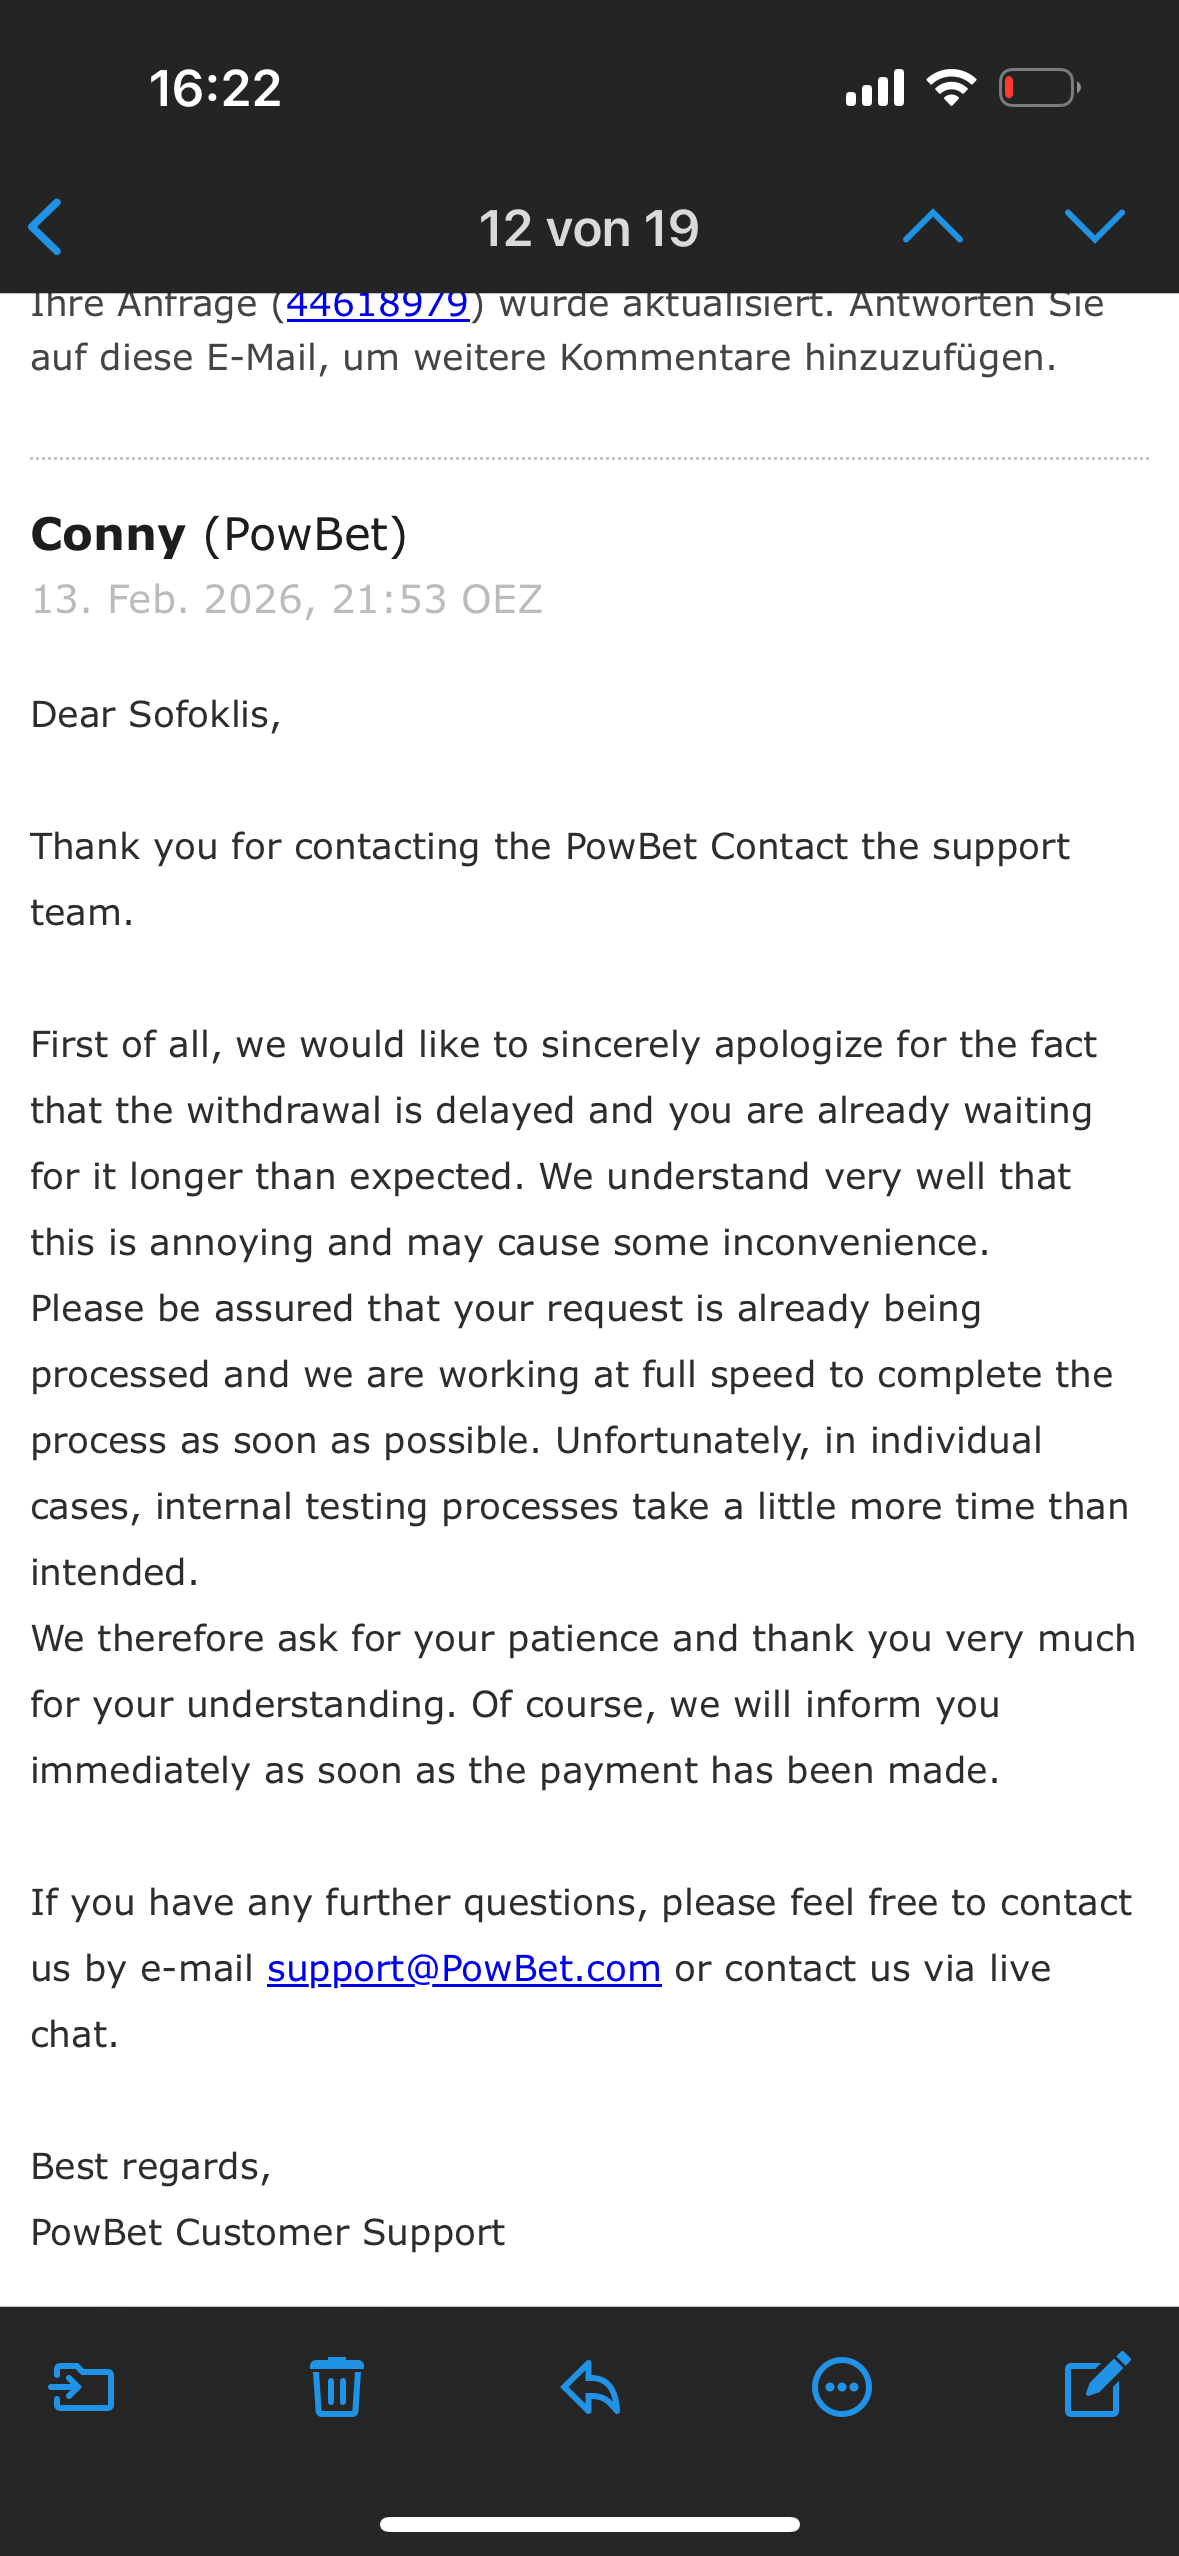
Task: Tap the Wi-Fi status icon
Action: click(x=951, y=88)
